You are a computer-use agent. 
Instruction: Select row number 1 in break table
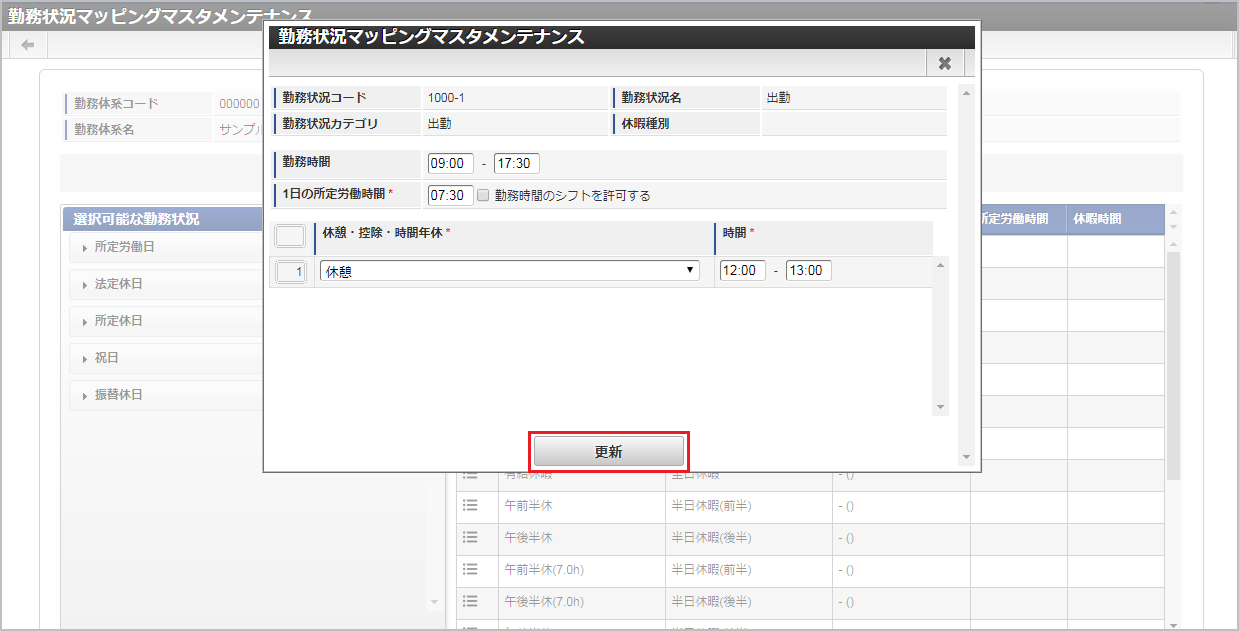pos(291,271)
